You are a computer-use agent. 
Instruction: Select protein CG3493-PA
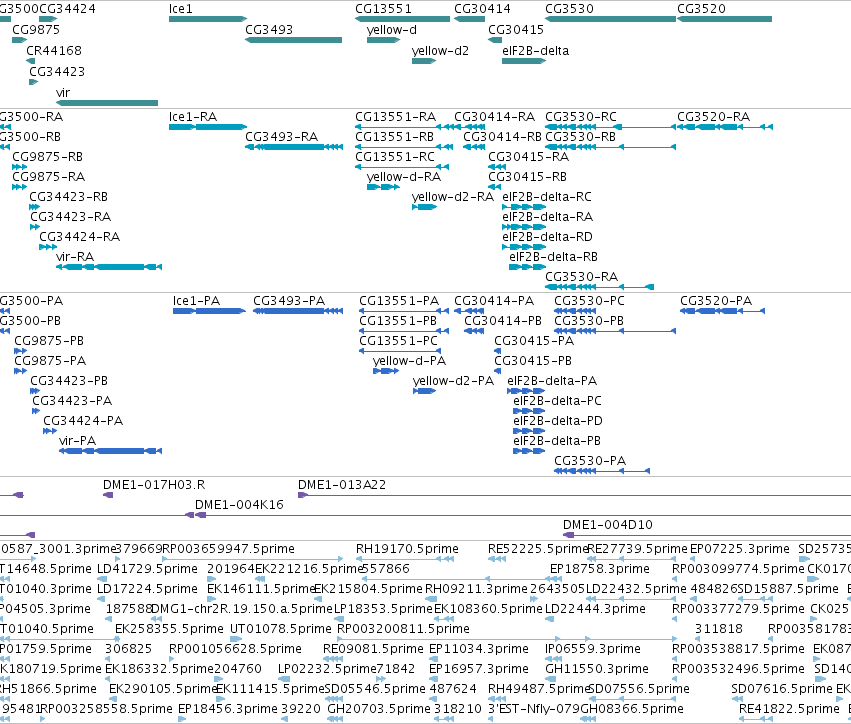289,301
